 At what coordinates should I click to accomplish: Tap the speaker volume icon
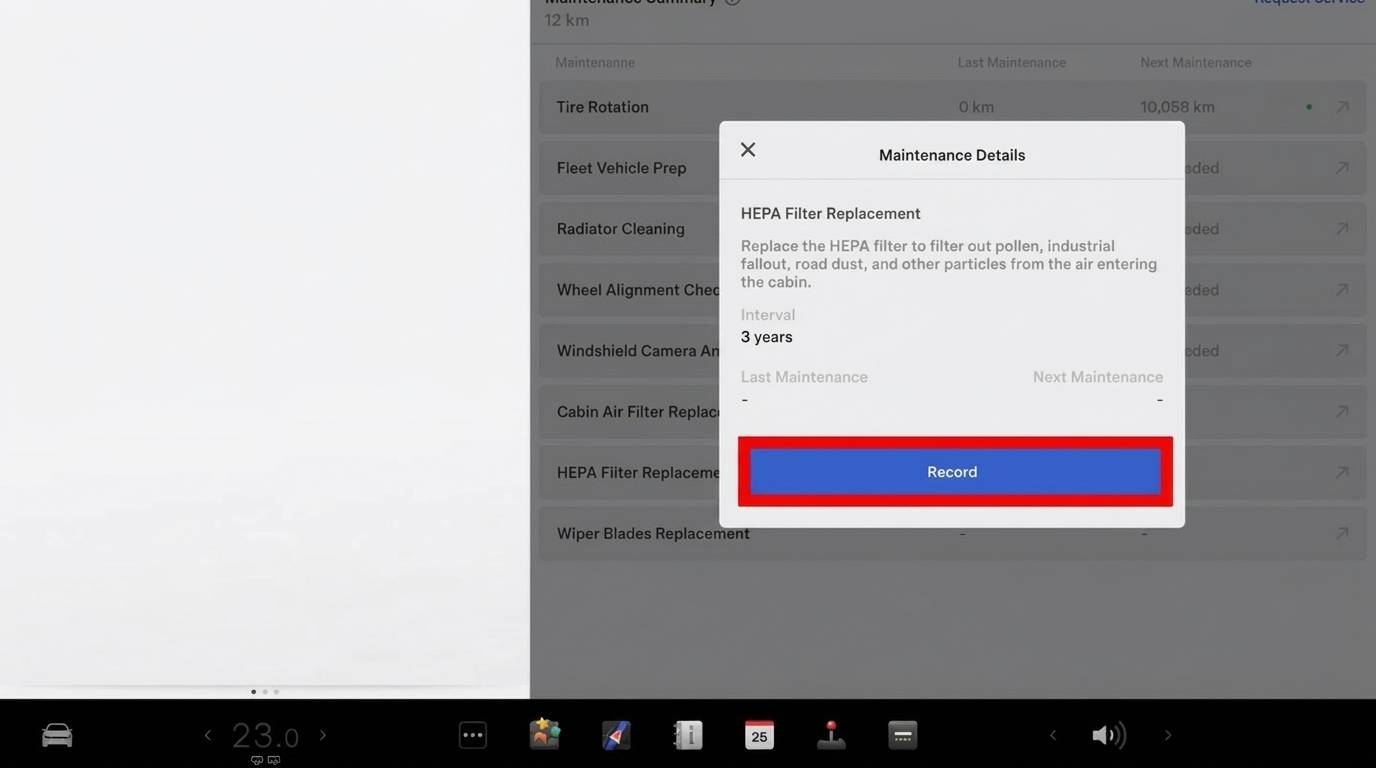[1109, 735]
